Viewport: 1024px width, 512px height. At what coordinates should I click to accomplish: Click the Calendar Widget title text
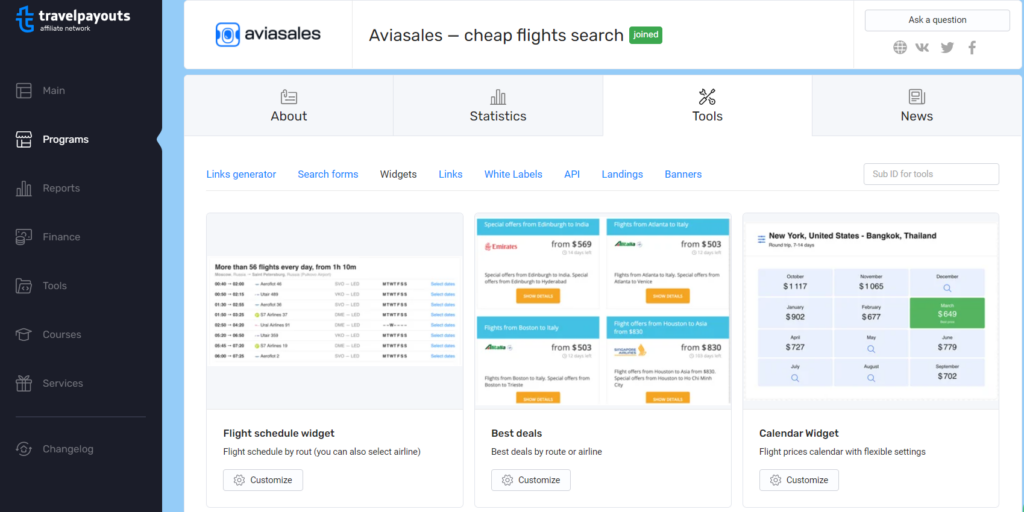(799, 433)
